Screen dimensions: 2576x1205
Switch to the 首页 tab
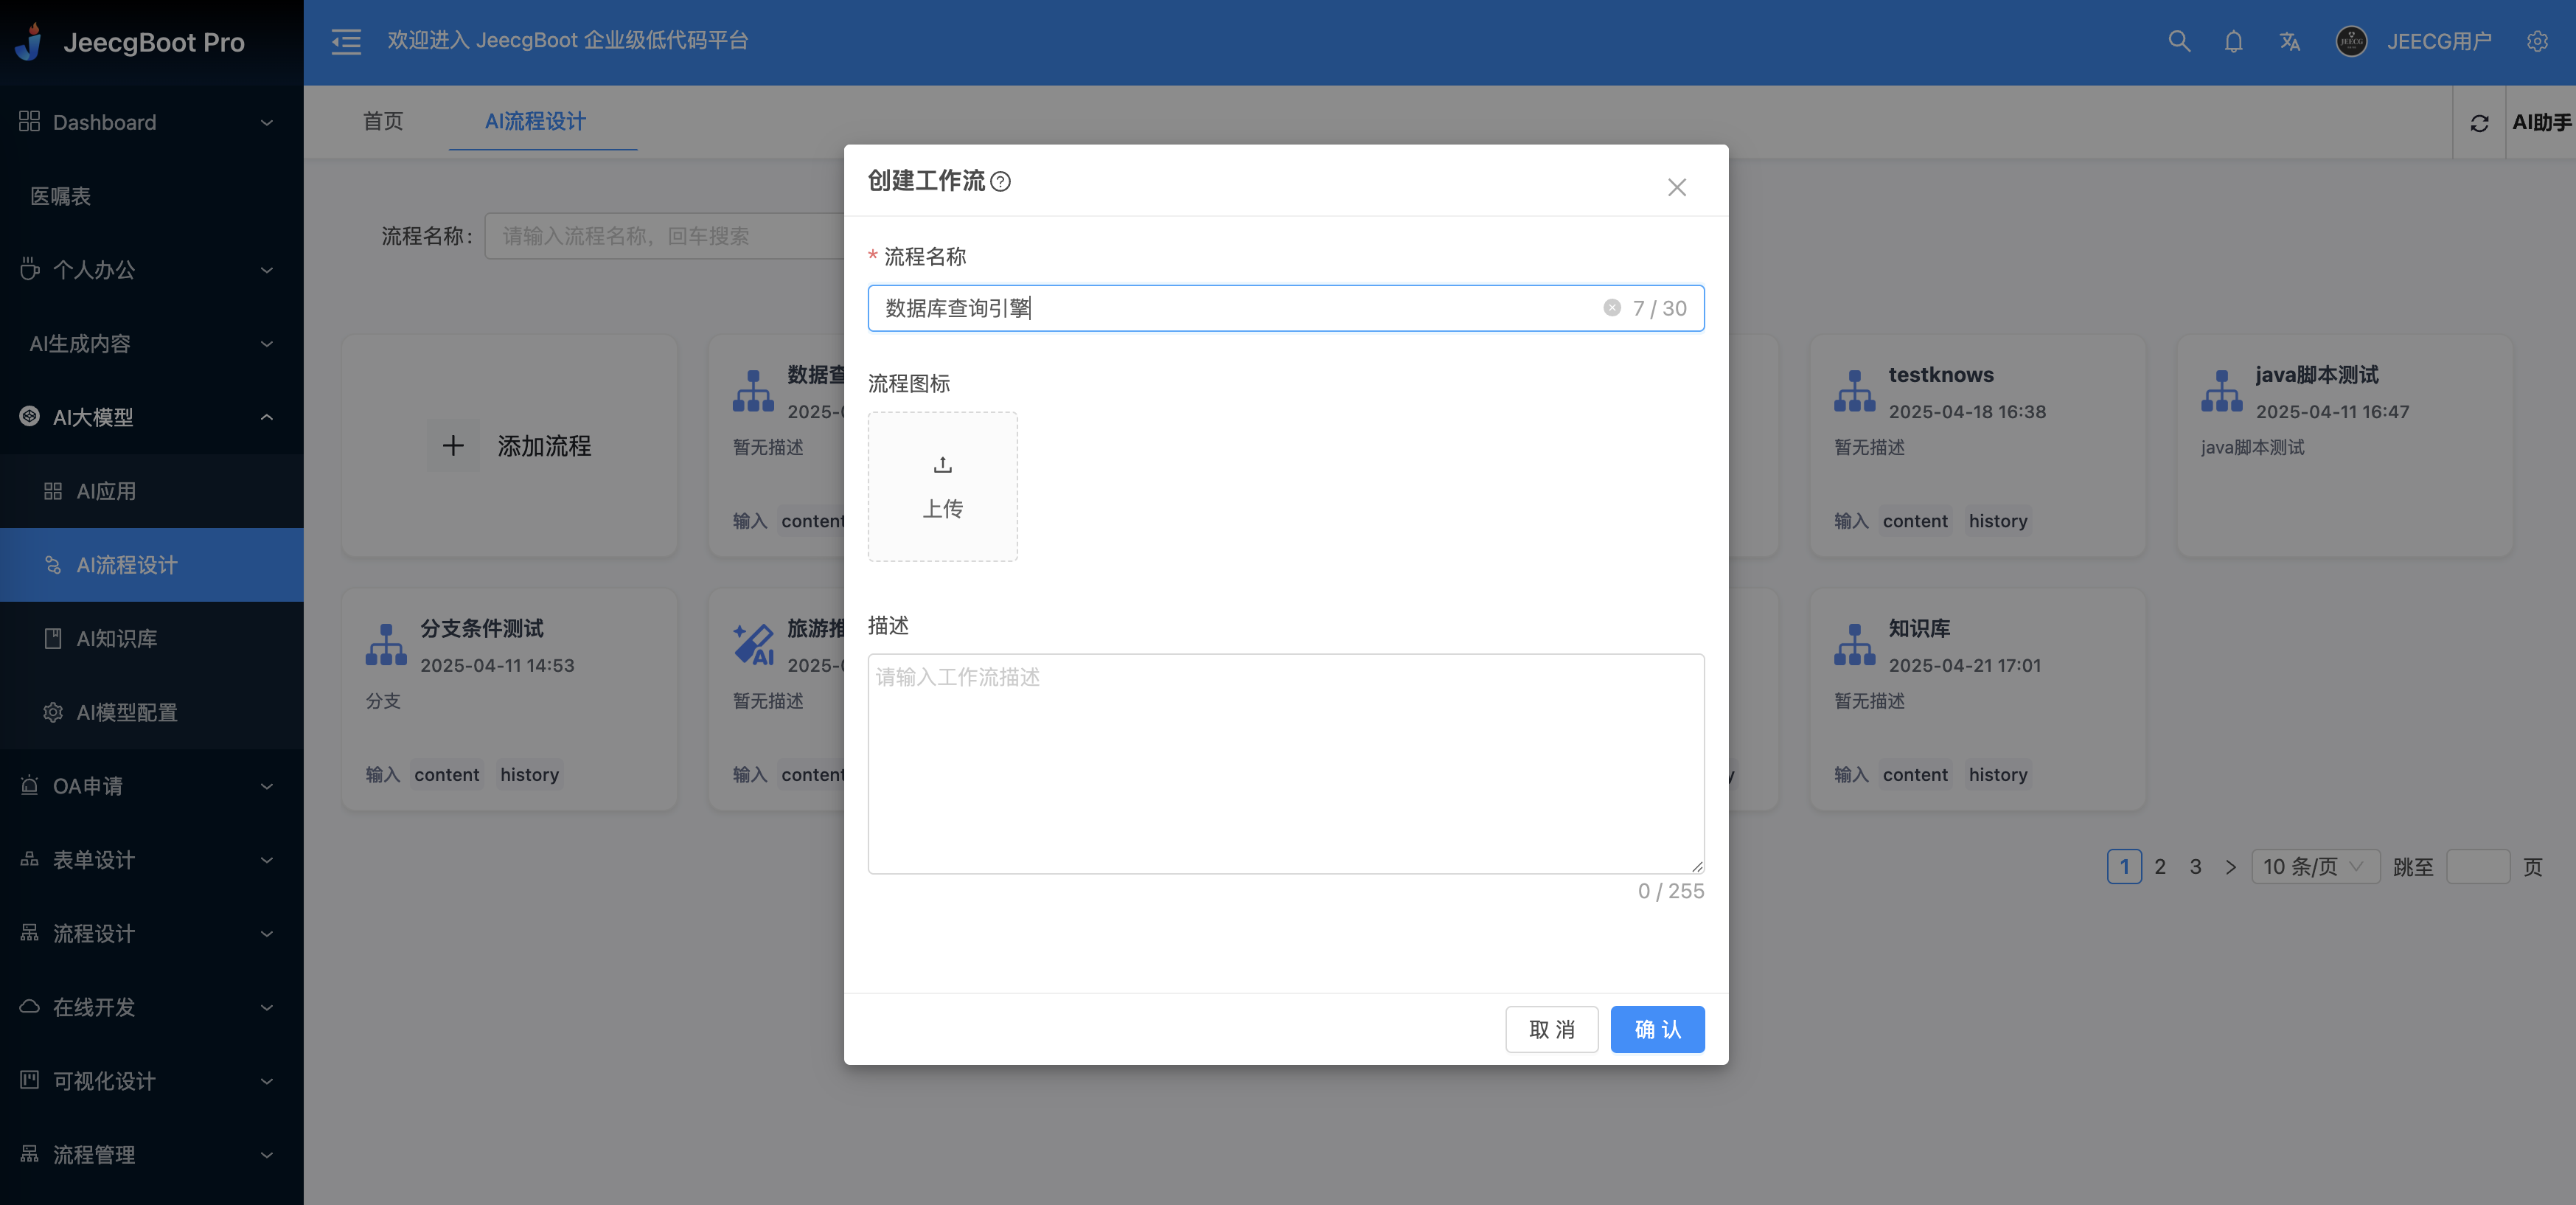point(383,121)
